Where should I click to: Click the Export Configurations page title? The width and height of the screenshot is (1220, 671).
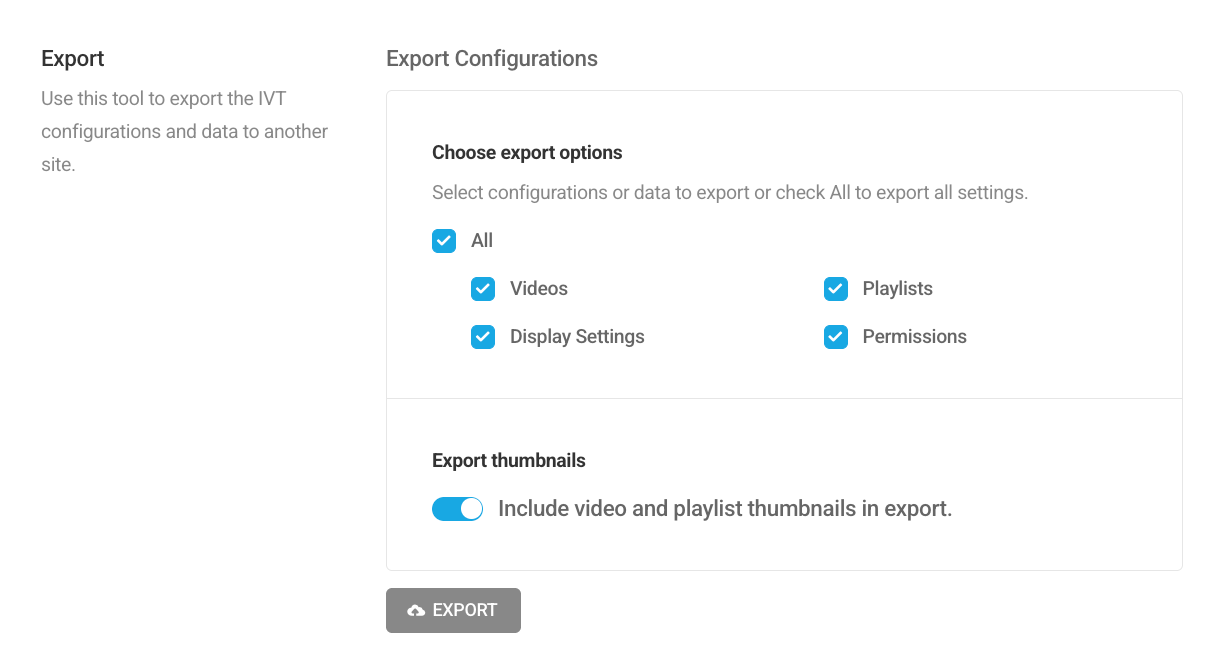[492, 58]
